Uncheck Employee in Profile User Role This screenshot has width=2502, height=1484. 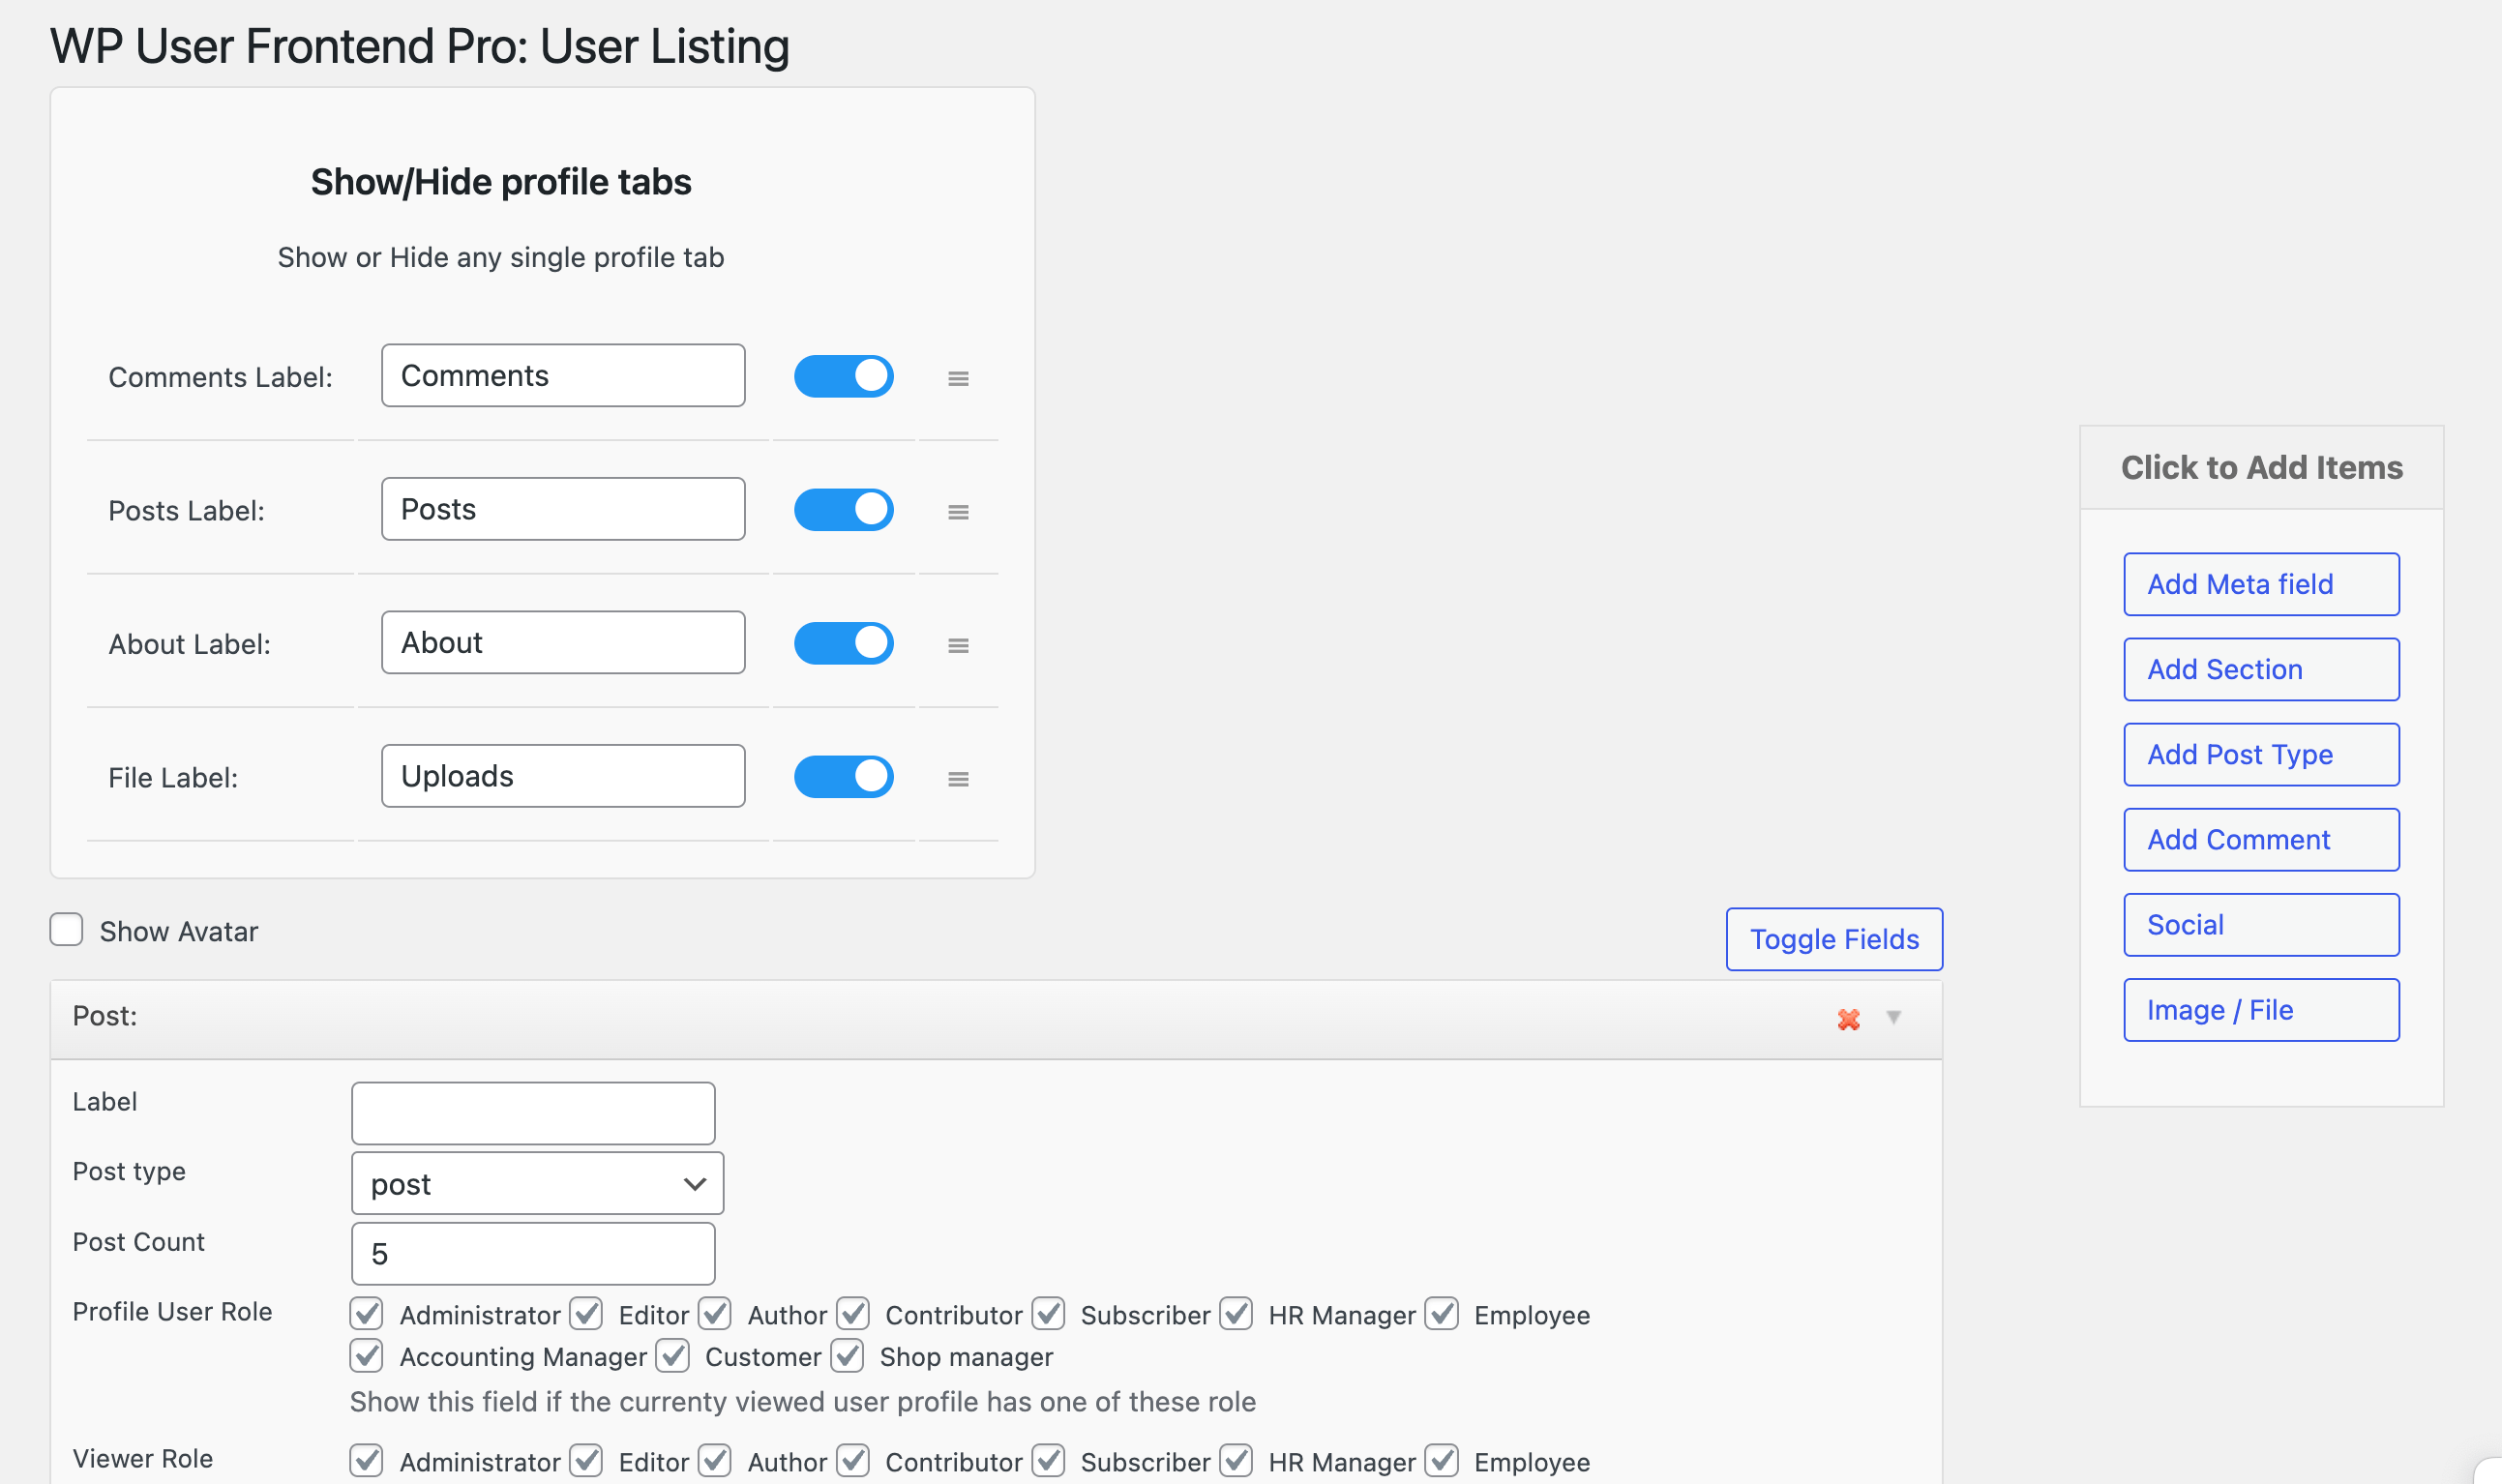coord(1441,1314)
